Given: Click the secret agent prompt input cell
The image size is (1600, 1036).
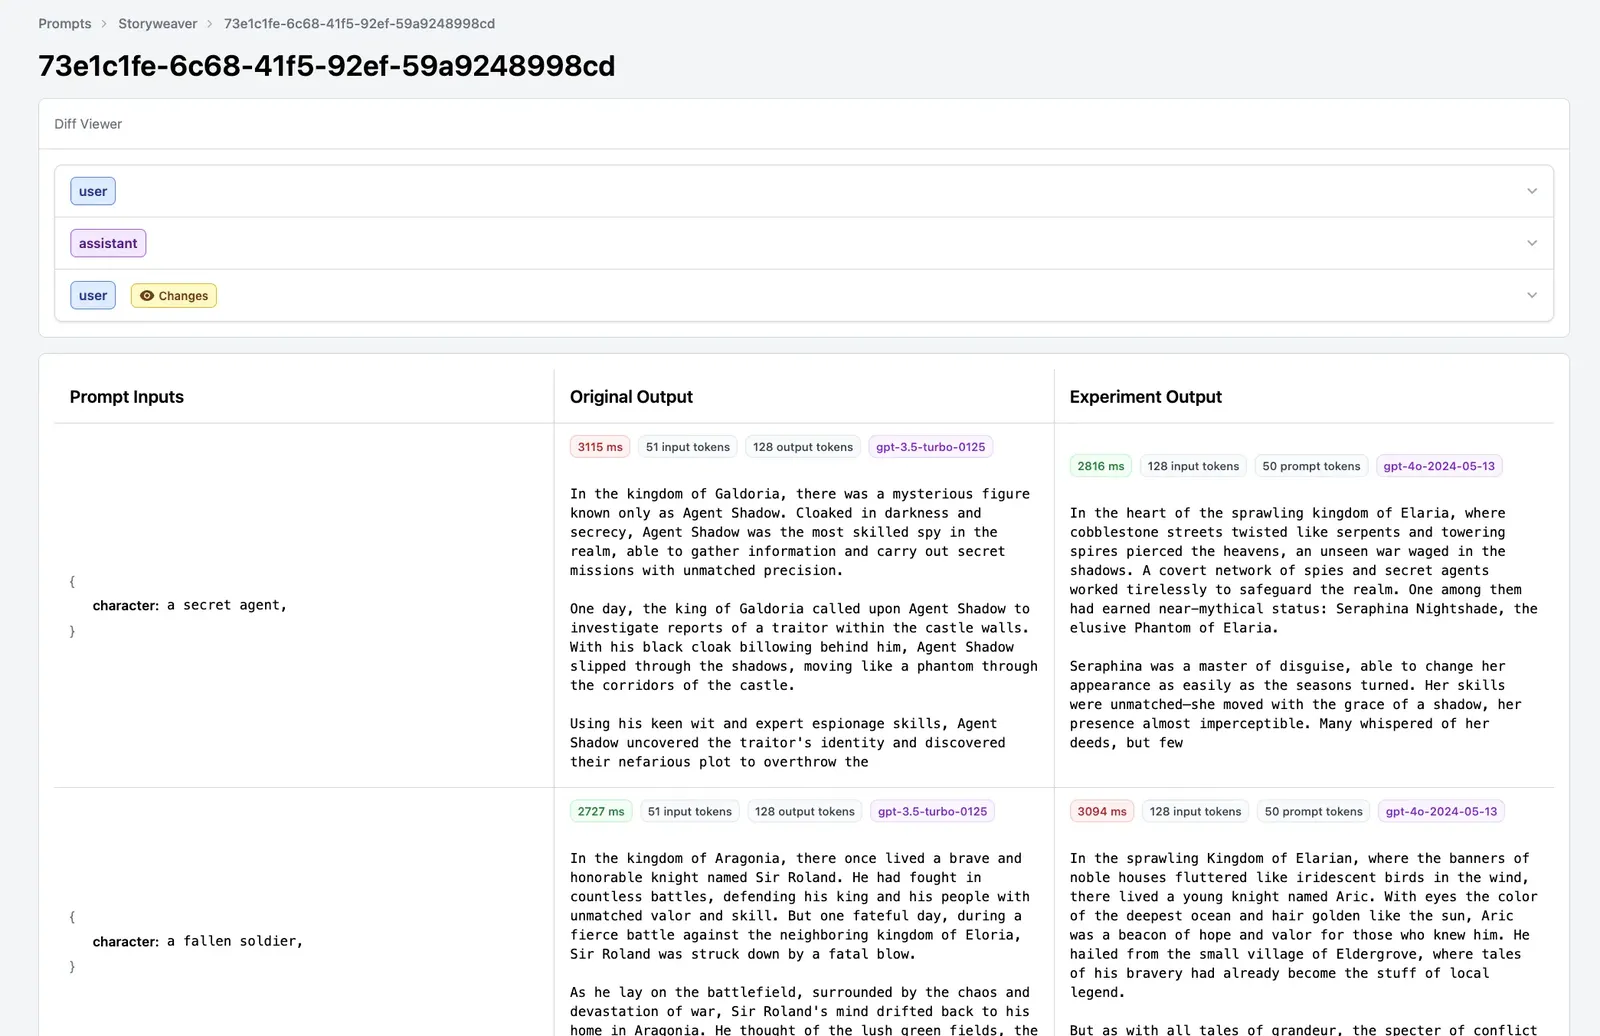Looking at the screenshot, I should [x=303, y=605].
